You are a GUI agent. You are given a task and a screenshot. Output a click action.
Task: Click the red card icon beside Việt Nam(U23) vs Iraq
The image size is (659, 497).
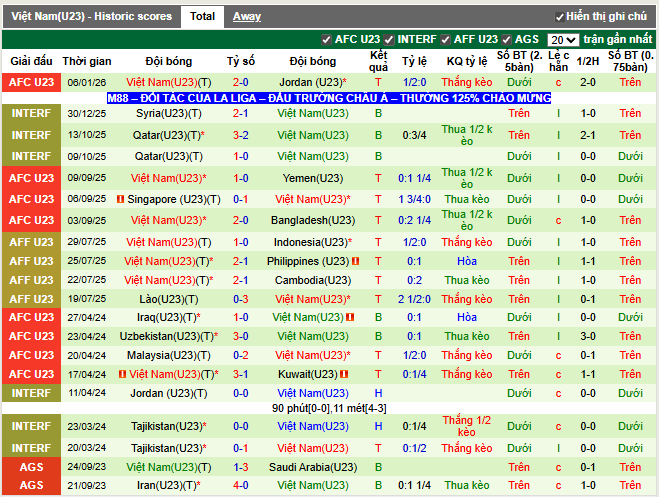coord(350,317)
